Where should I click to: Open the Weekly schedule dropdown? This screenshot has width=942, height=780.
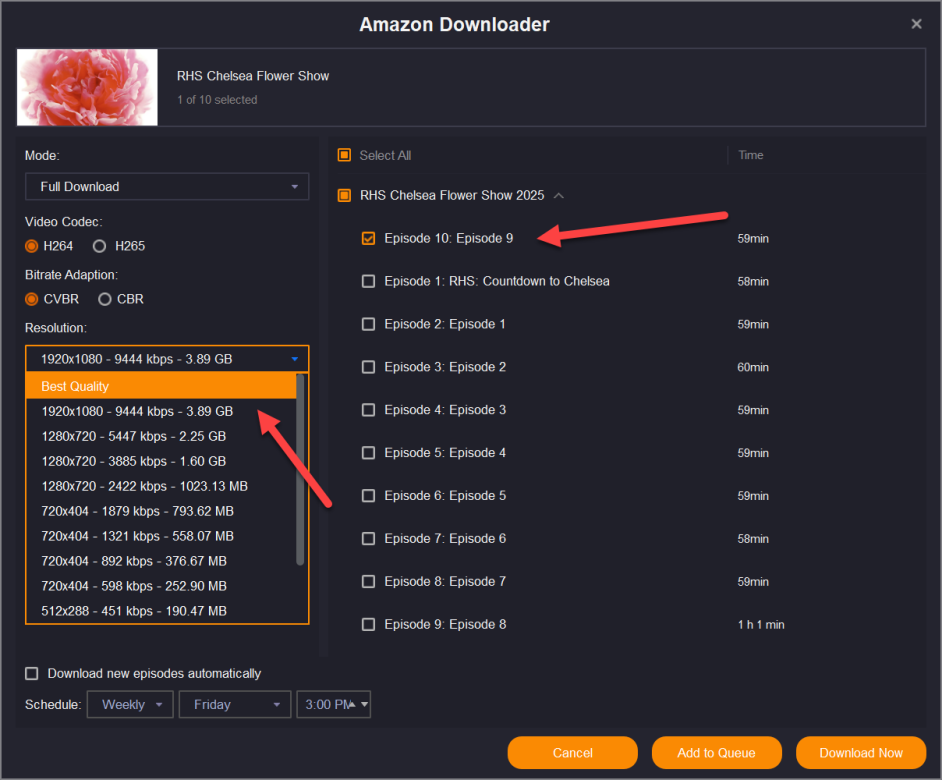(130, 704)
